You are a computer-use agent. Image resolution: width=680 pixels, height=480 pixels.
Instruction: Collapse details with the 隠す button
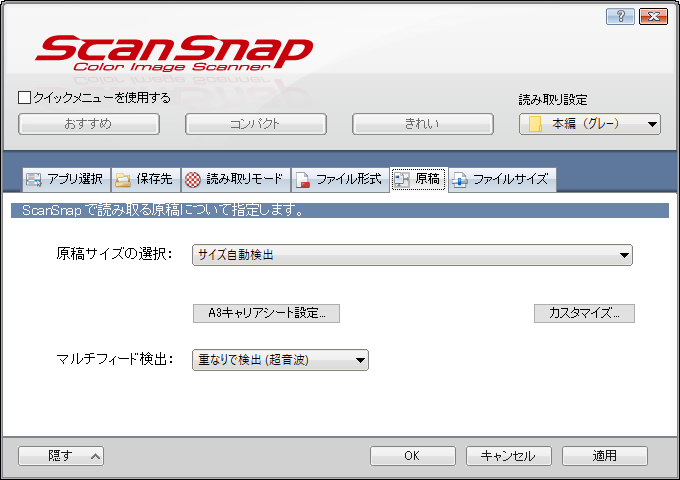click(x=61, y=456)
